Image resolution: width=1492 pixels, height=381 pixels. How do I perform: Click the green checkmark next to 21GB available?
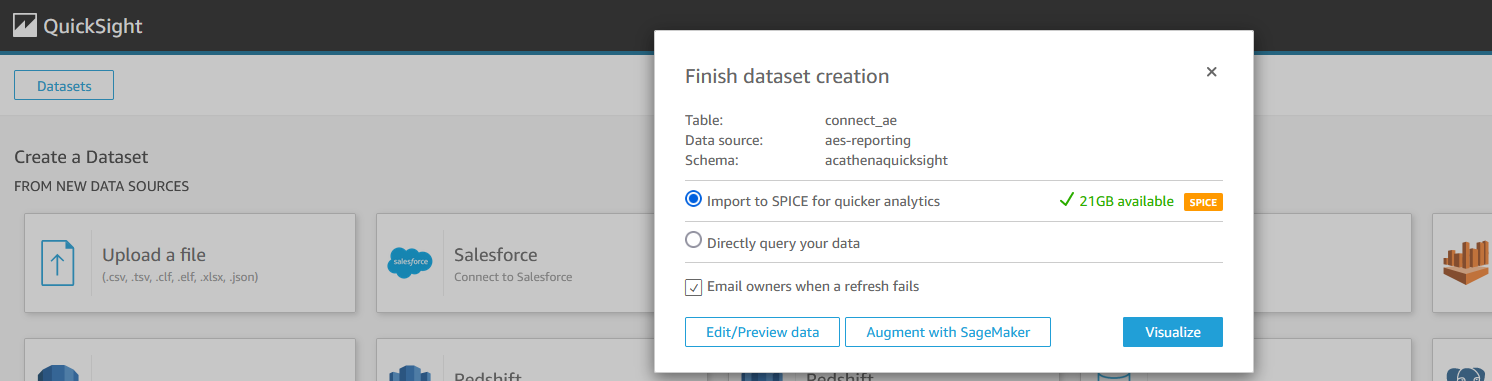point(1066,200)
